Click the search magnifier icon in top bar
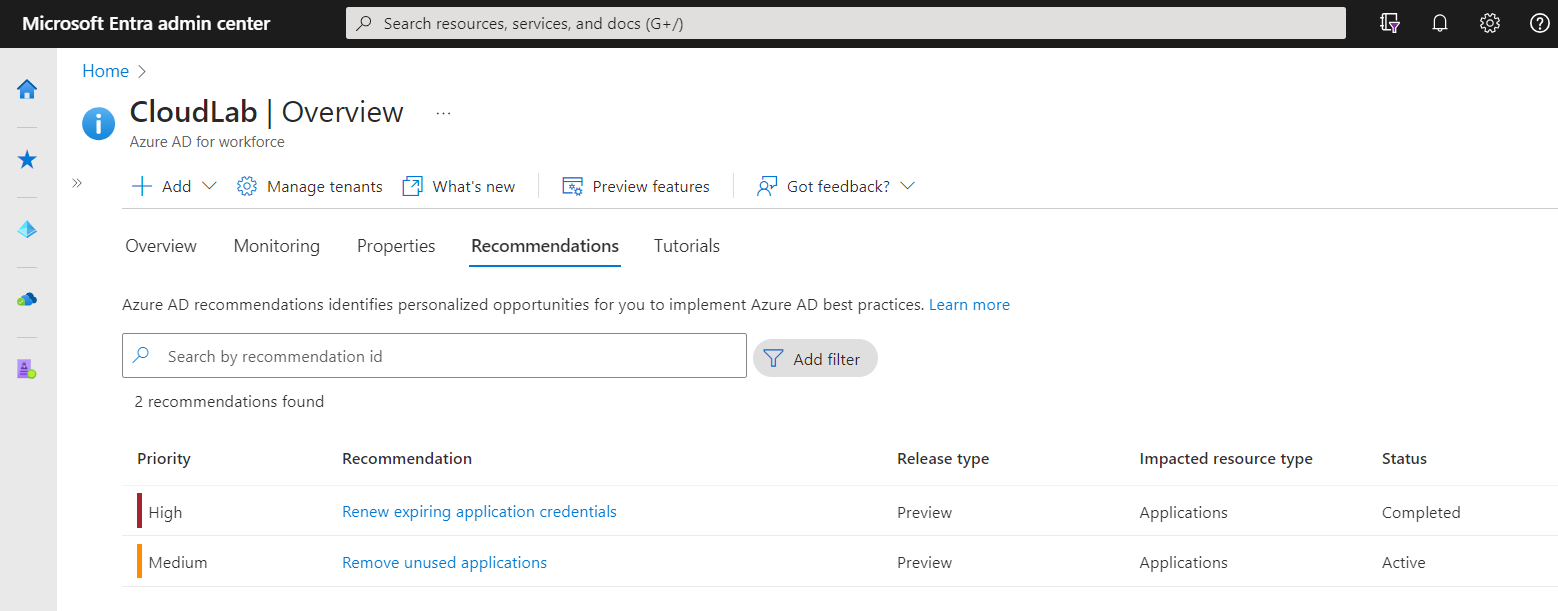Viewport: 1558px width, 611px height. [x=365, y=23]
